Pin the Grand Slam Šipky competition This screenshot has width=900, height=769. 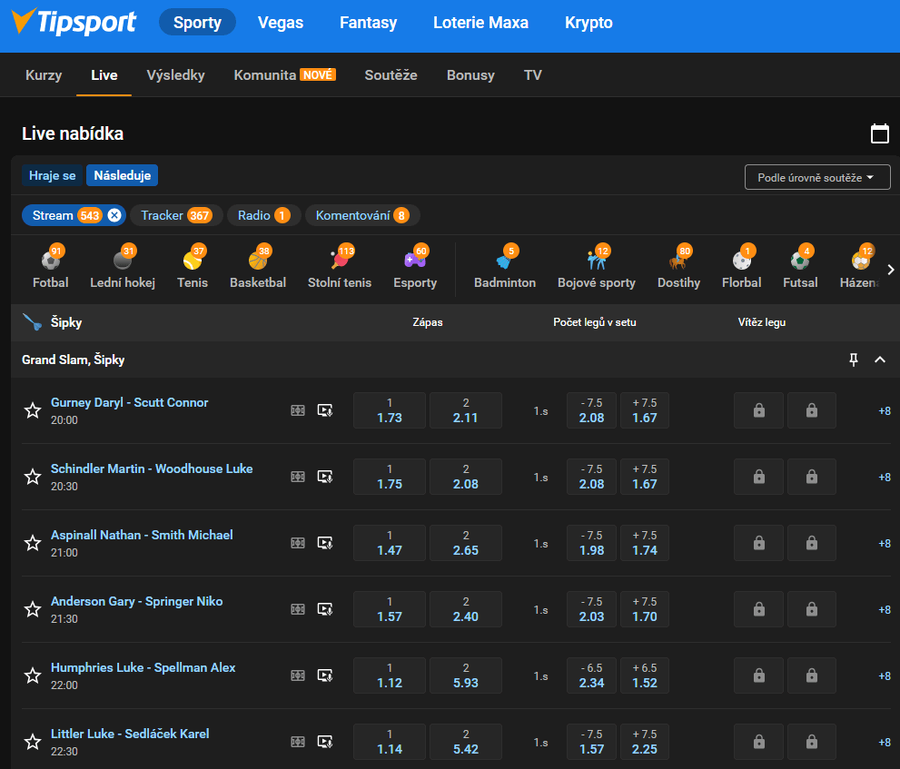[853, 360]
